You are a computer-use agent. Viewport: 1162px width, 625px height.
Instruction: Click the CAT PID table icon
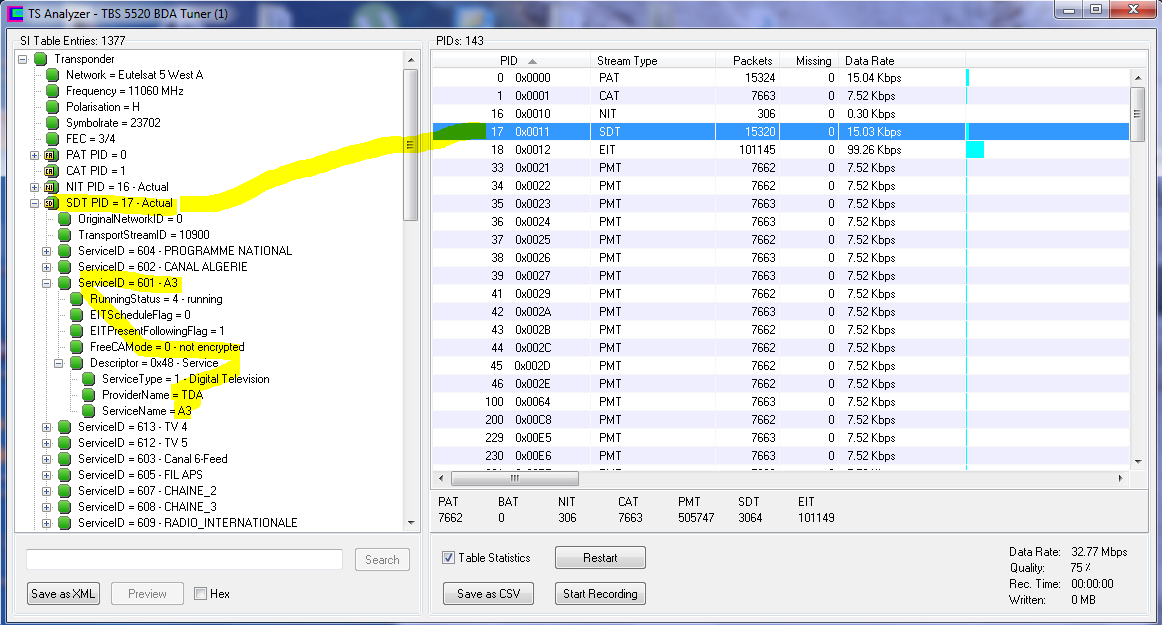click(51, 171)
